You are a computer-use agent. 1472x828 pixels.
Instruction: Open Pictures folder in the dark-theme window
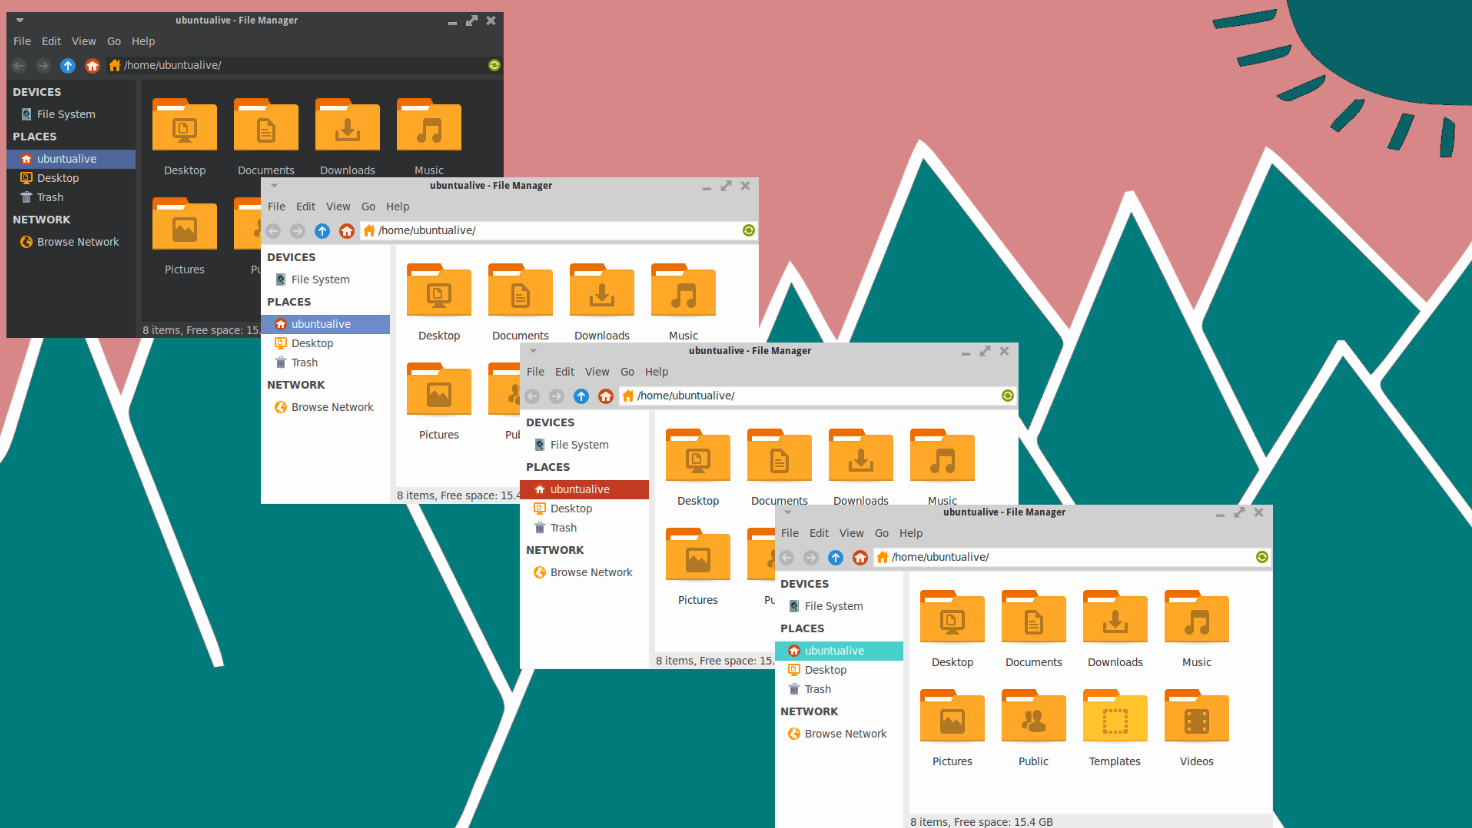pyautogui.click(x=185, y=224)
